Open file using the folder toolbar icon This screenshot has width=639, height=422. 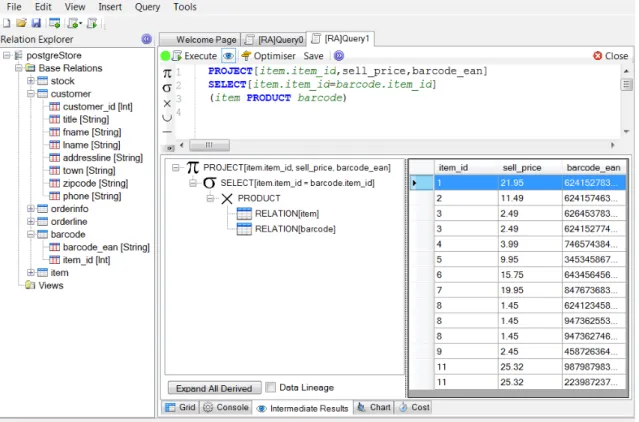click(x=21, y=23)
